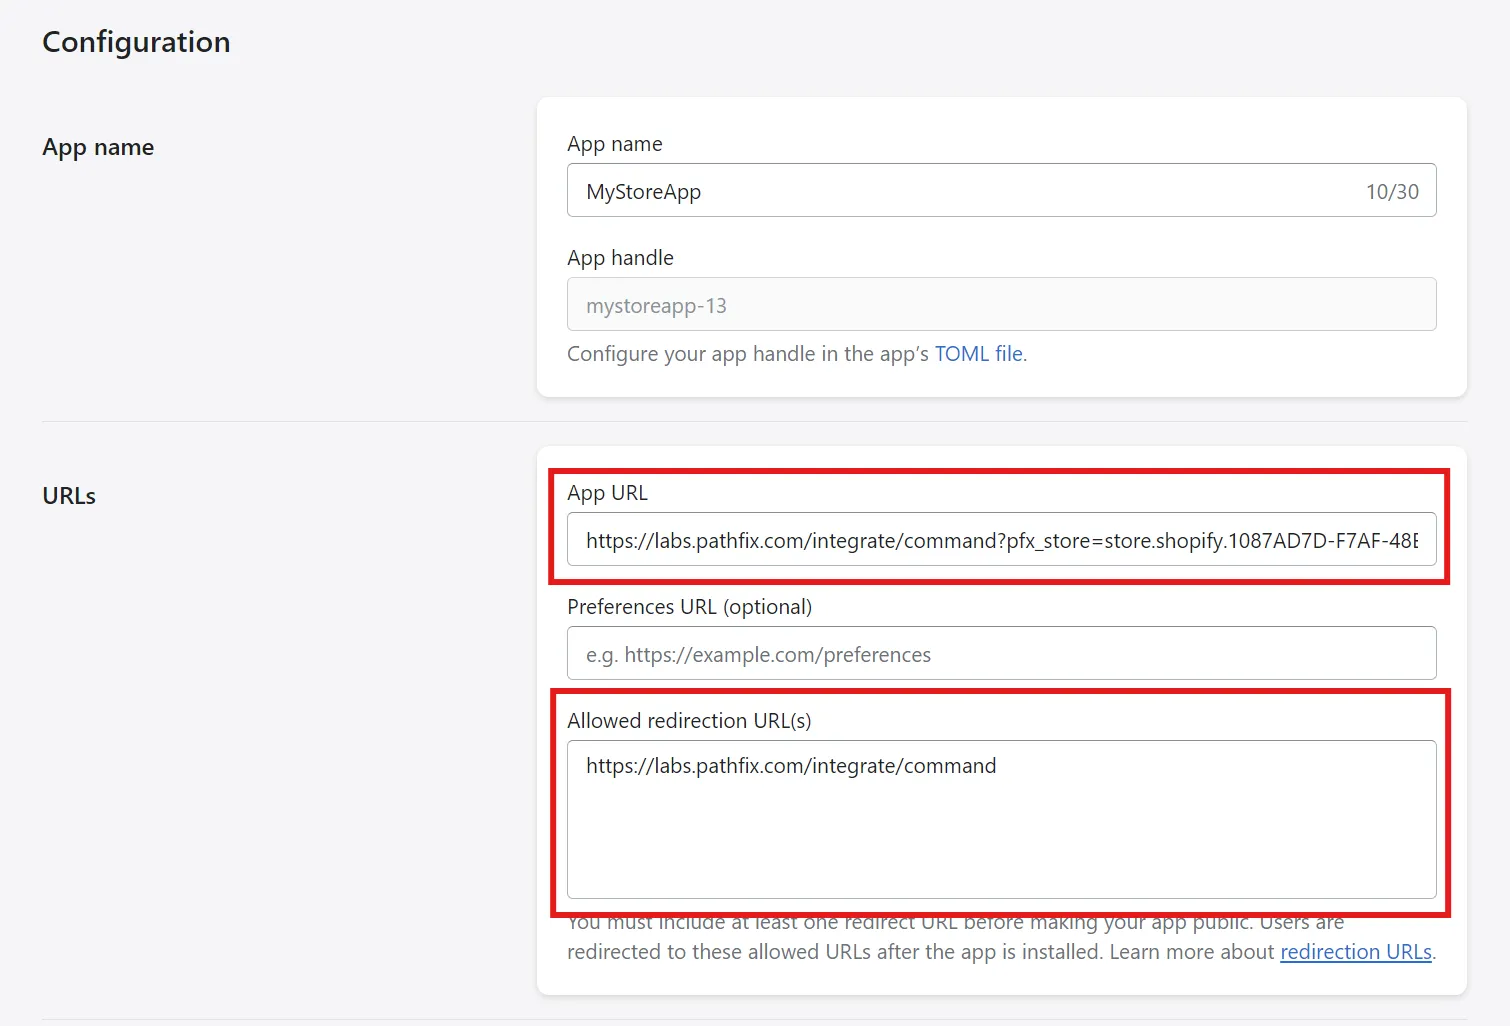This screenshot has width=1510, height=1026.
Task: Click the 10/30 character counter
Action: pyautogui.click(x=1392, y=191)
